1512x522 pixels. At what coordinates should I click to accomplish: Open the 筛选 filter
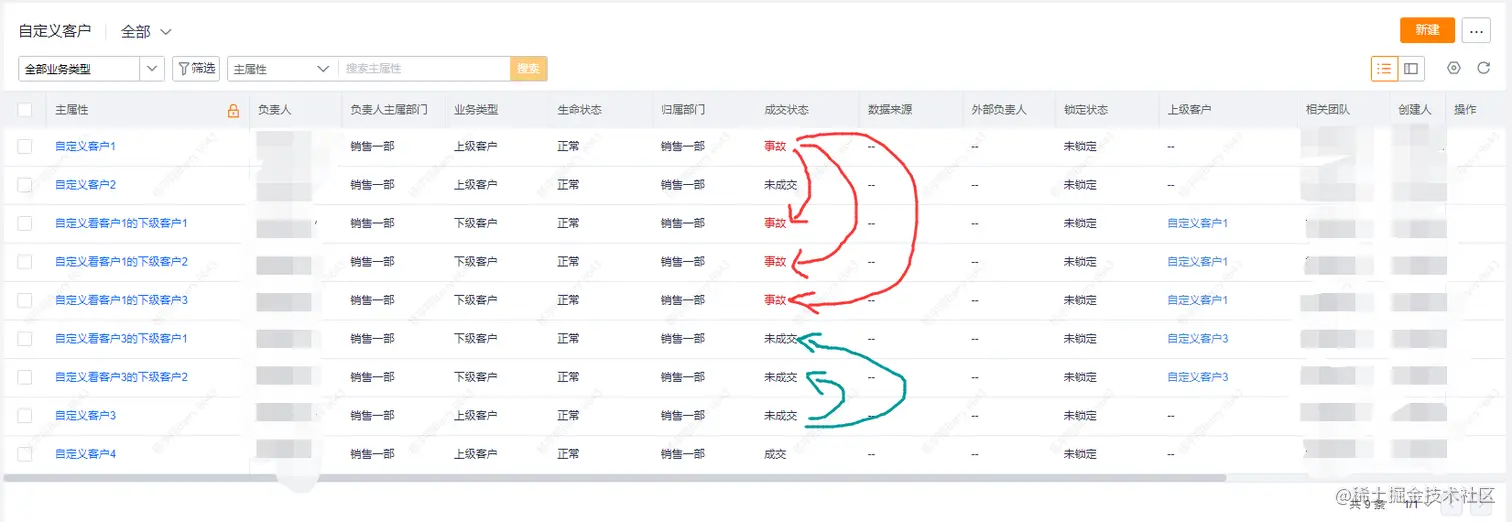pyautogui.click(x=196, y=68)
